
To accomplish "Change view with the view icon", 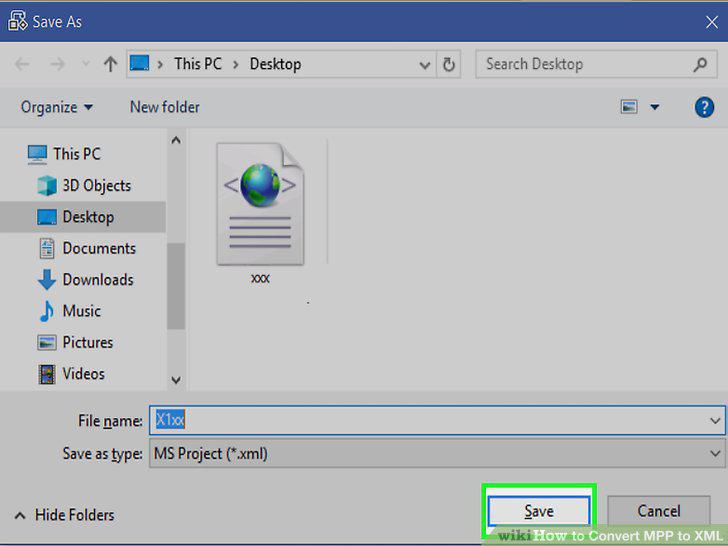I will pos(629,107).
